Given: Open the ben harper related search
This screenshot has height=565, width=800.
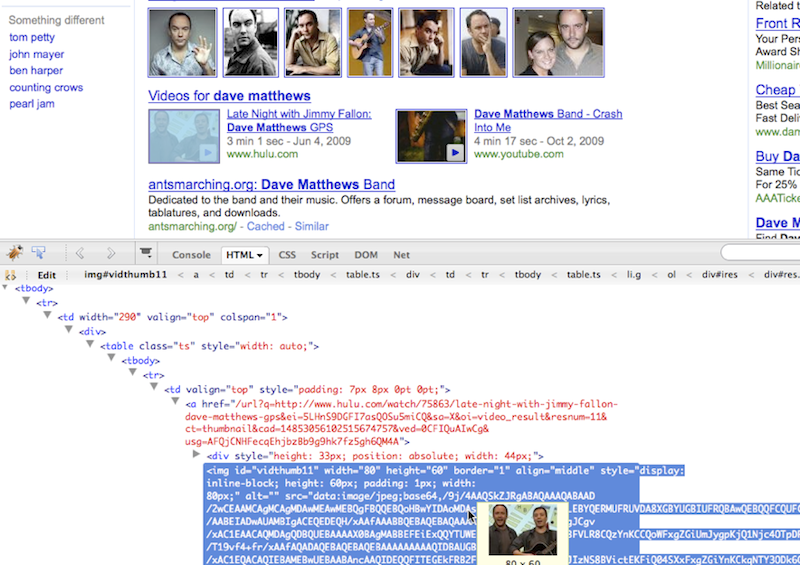Looking at the screenshot, I should tap(36, 70).
